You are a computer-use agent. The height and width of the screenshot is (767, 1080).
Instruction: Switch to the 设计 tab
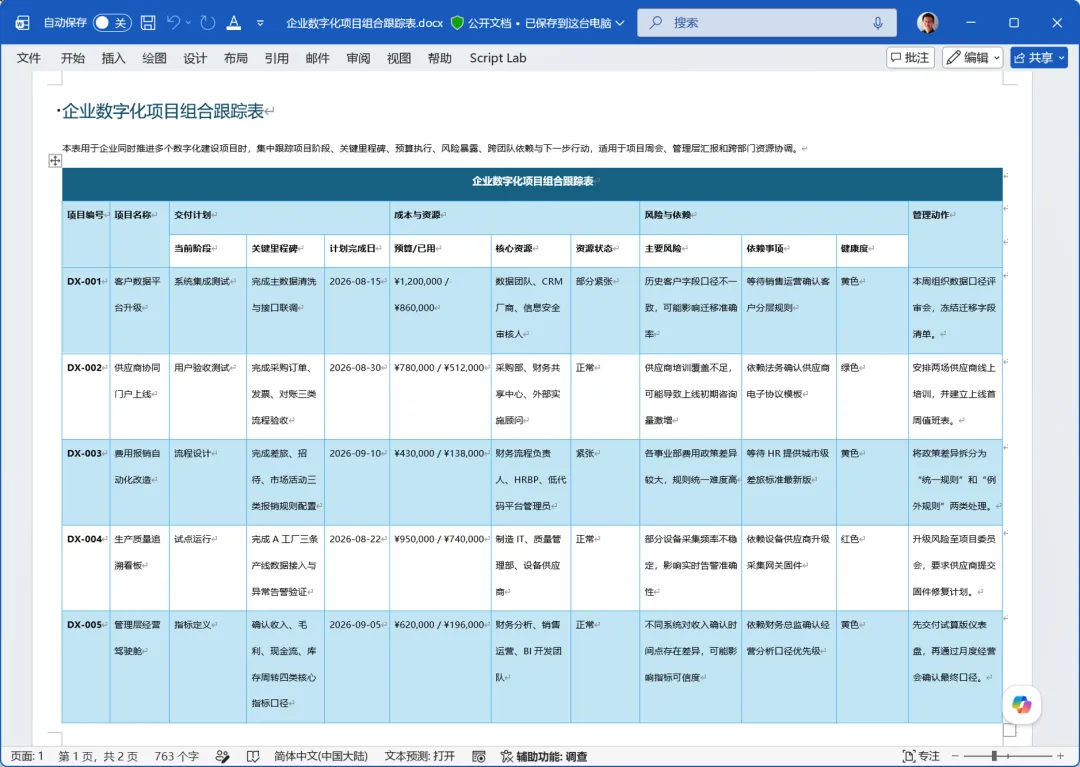195,58
